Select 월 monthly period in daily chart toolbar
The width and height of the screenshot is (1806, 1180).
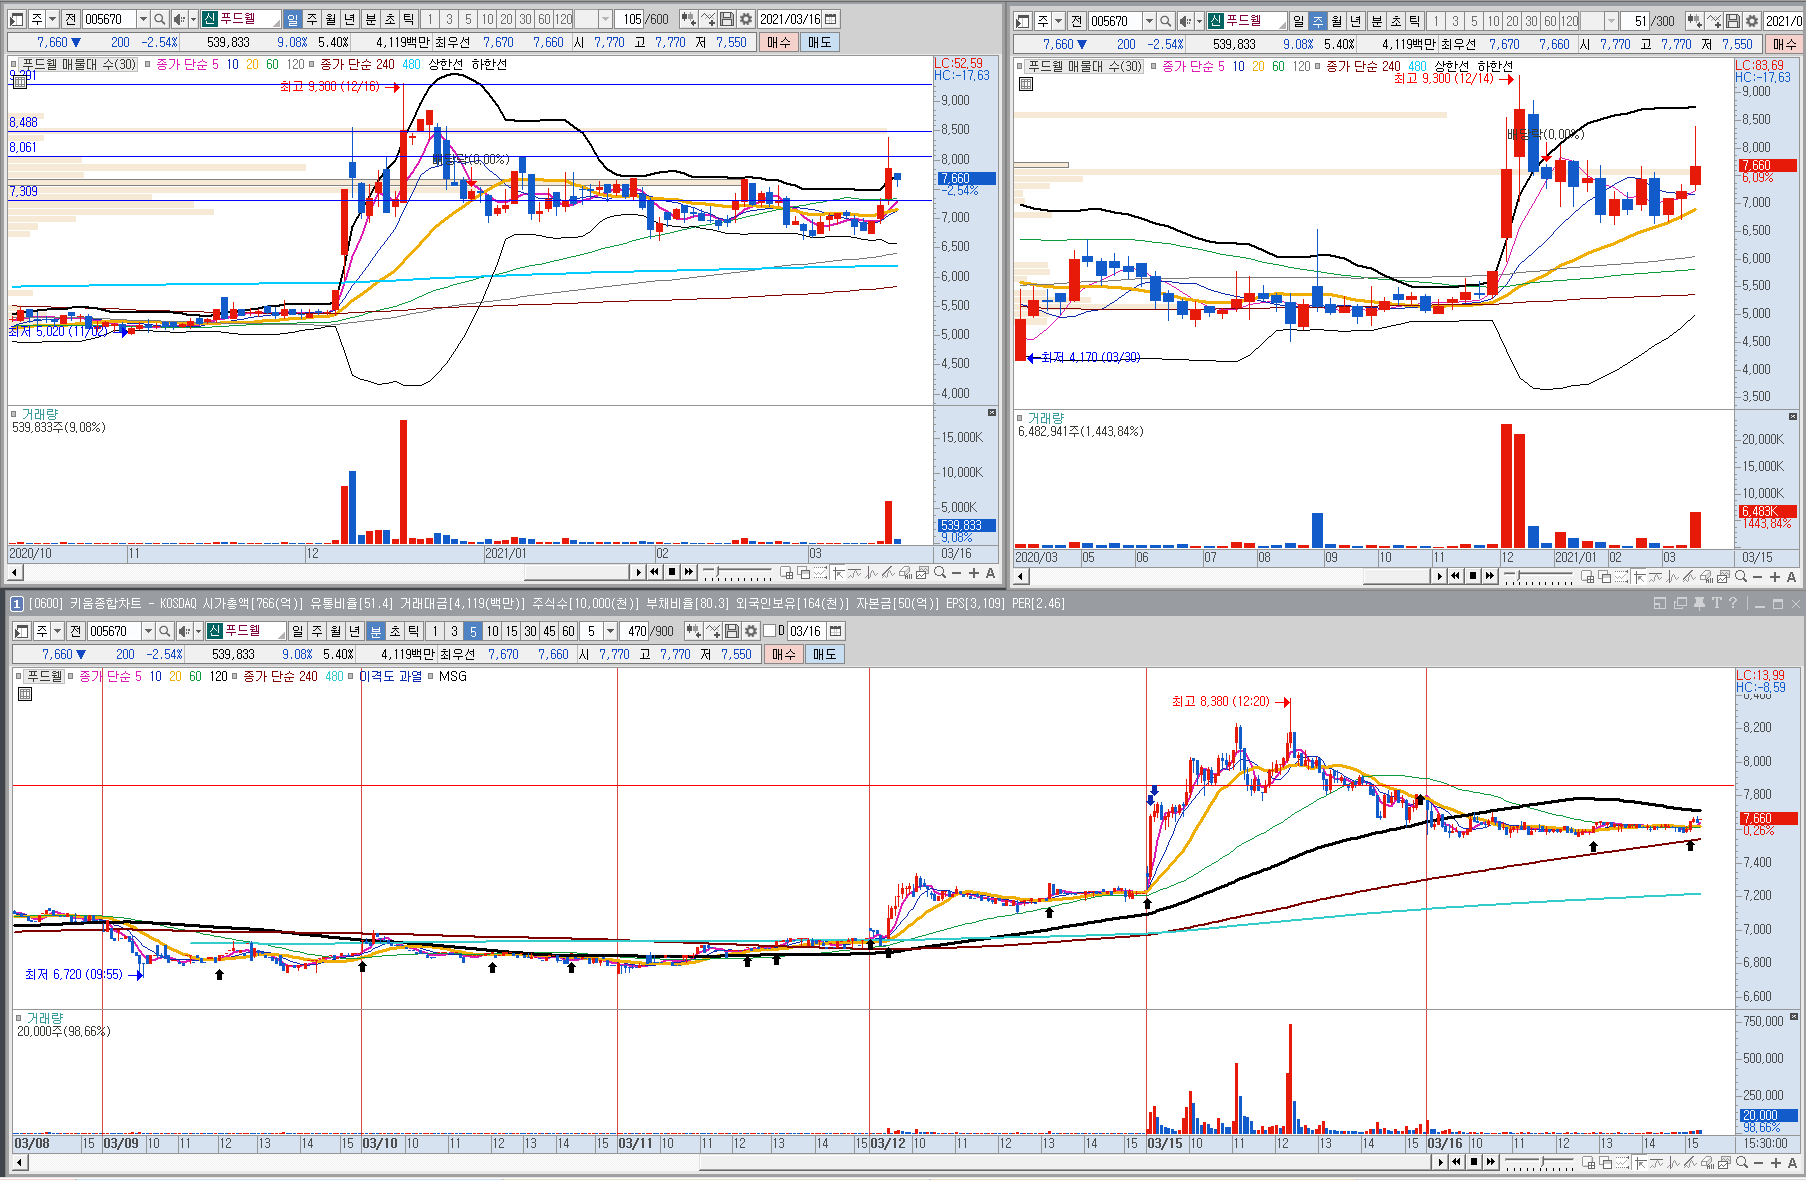tap(331, 19)
